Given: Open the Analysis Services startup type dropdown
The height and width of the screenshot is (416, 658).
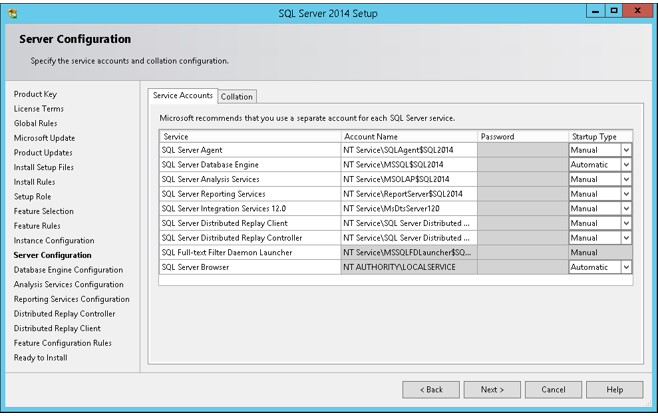Looking at the screenshot, I should click(x=626, y=180).
